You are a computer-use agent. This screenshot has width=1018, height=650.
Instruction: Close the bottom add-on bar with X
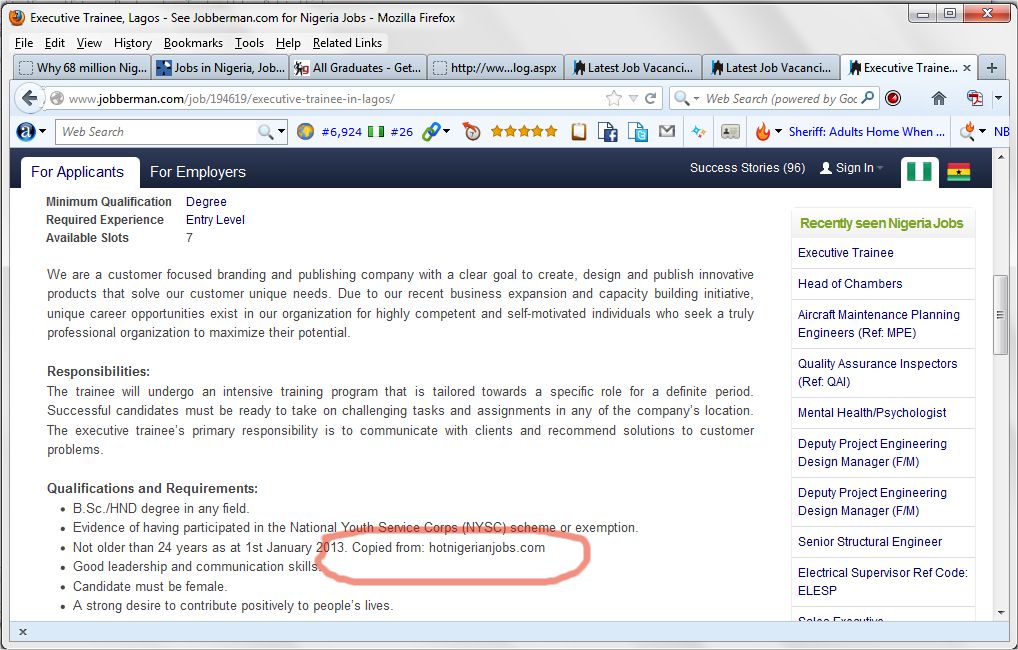point(23,632)
